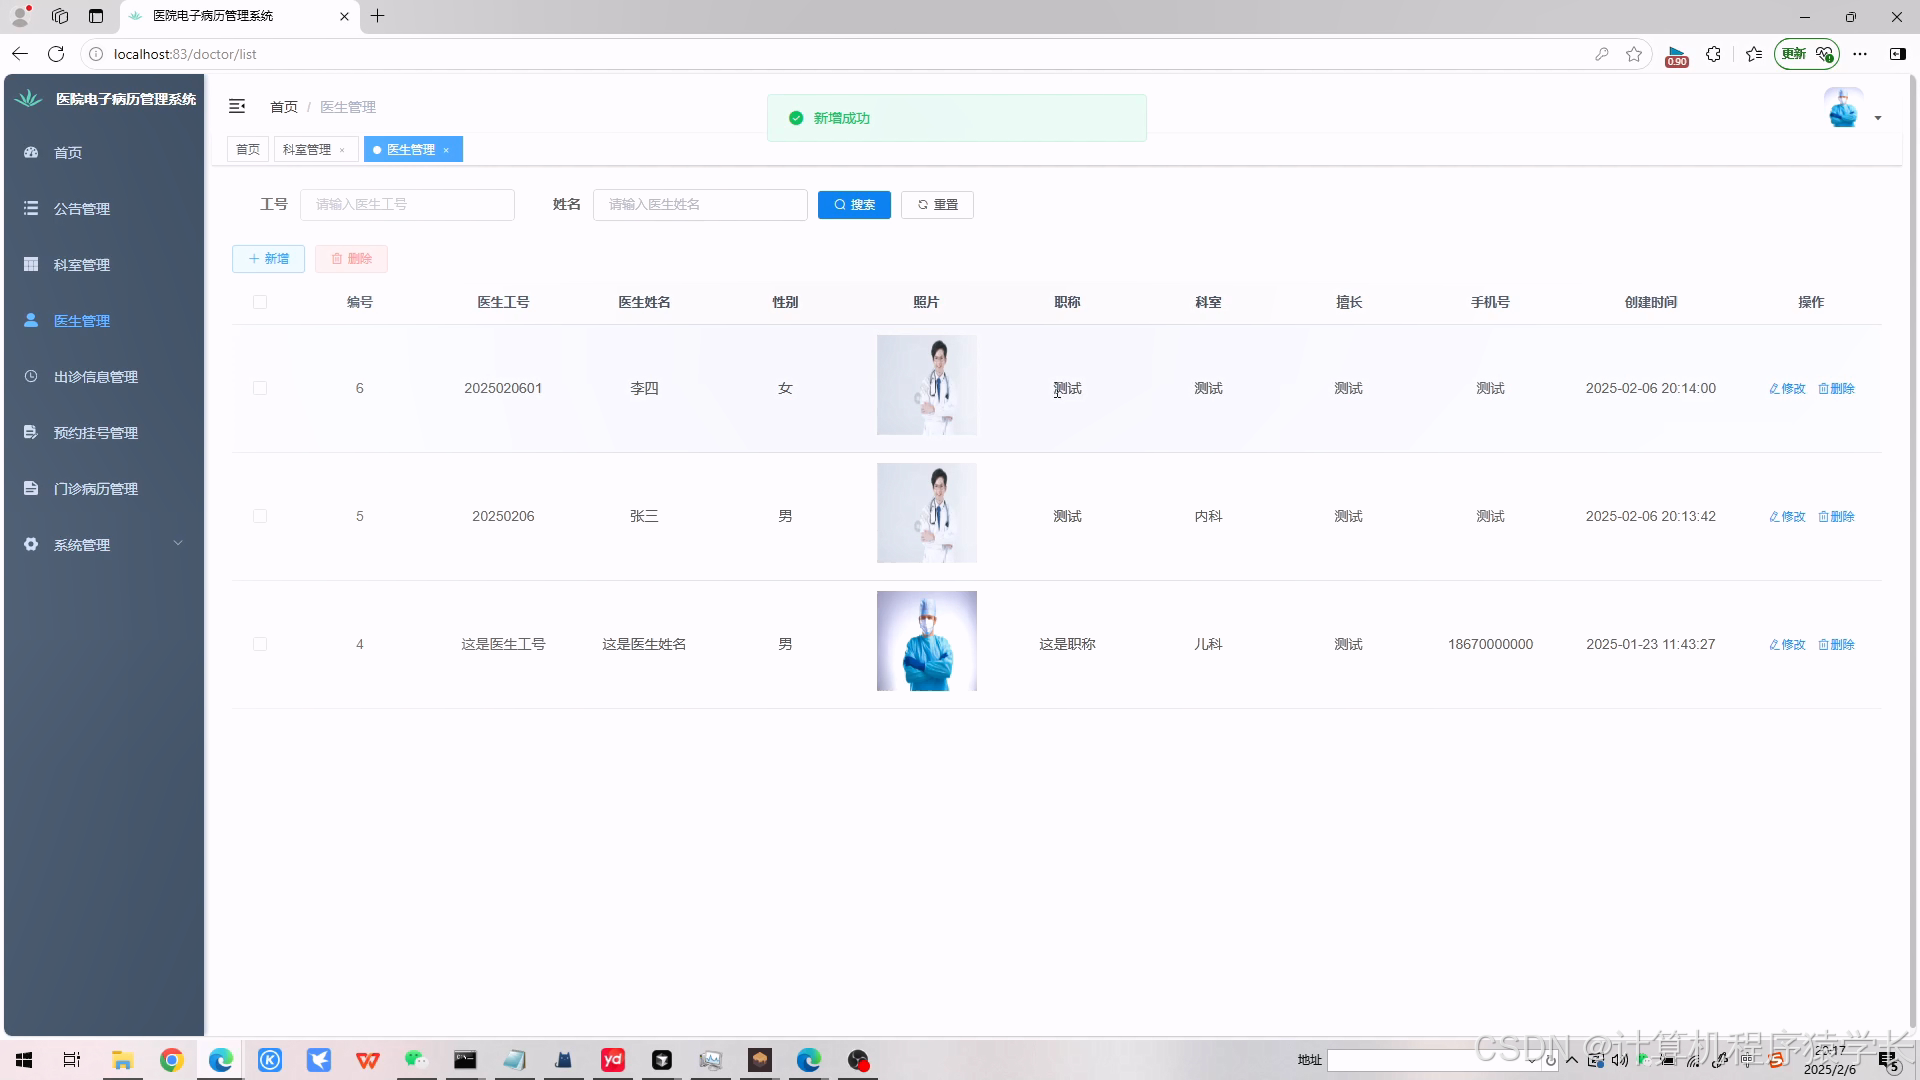Image resolution: width=1920 pixels, height=1080 pixels.
Task: Click 修改 for doctor 张三
Action: (x=1787, y=516)
